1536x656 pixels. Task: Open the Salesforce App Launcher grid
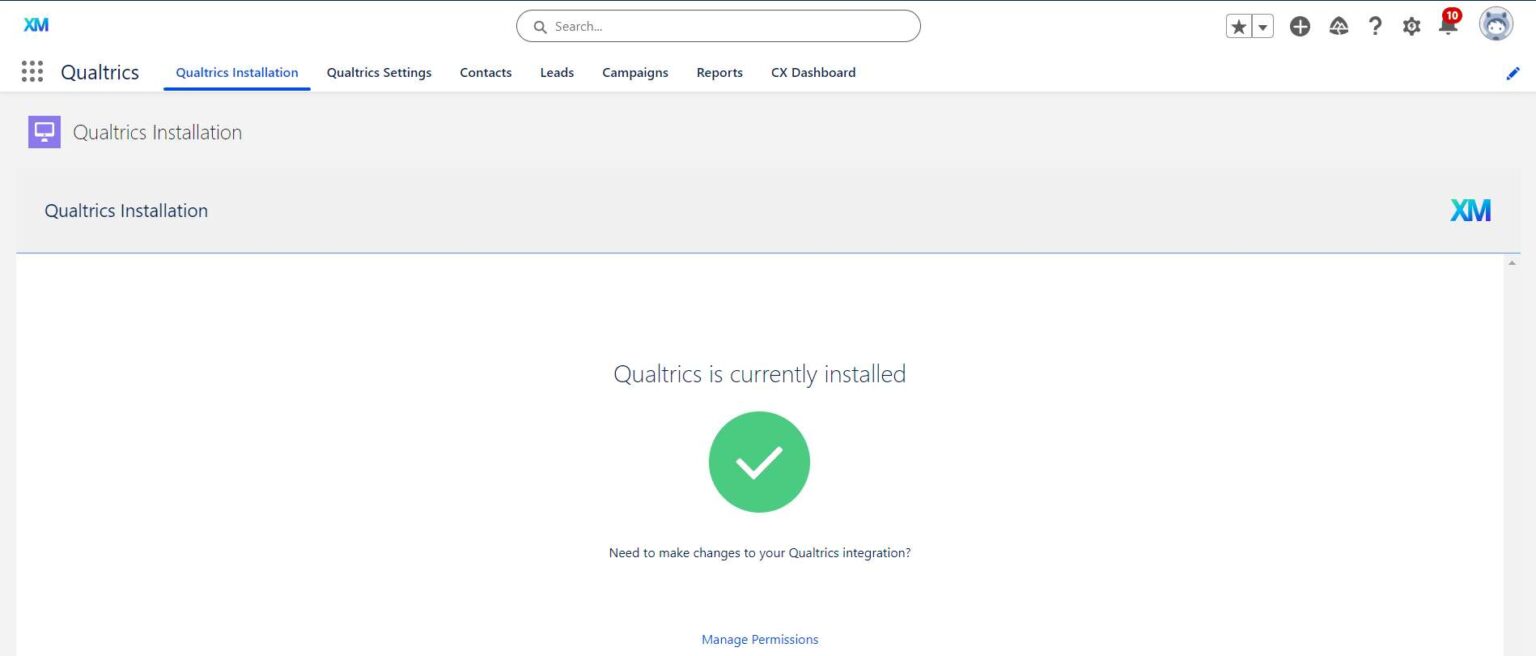tap(31, 71)
